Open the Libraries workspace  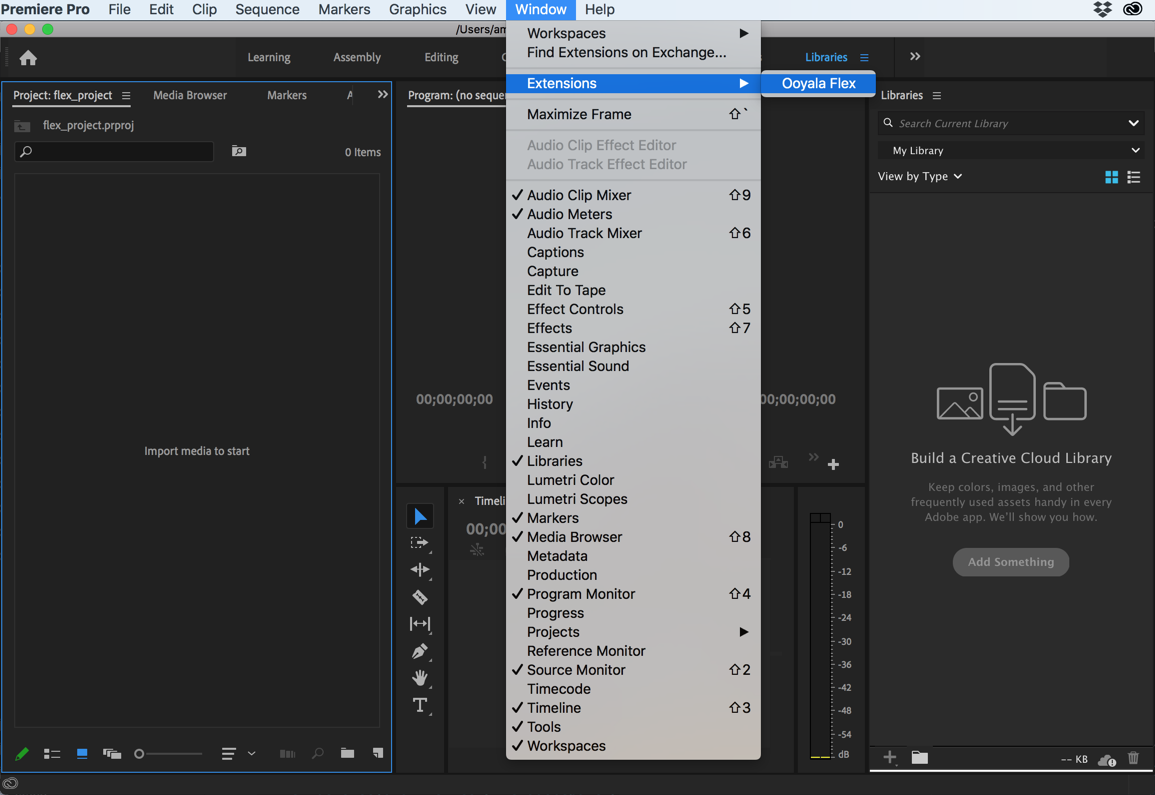click(x=826, y=57)
